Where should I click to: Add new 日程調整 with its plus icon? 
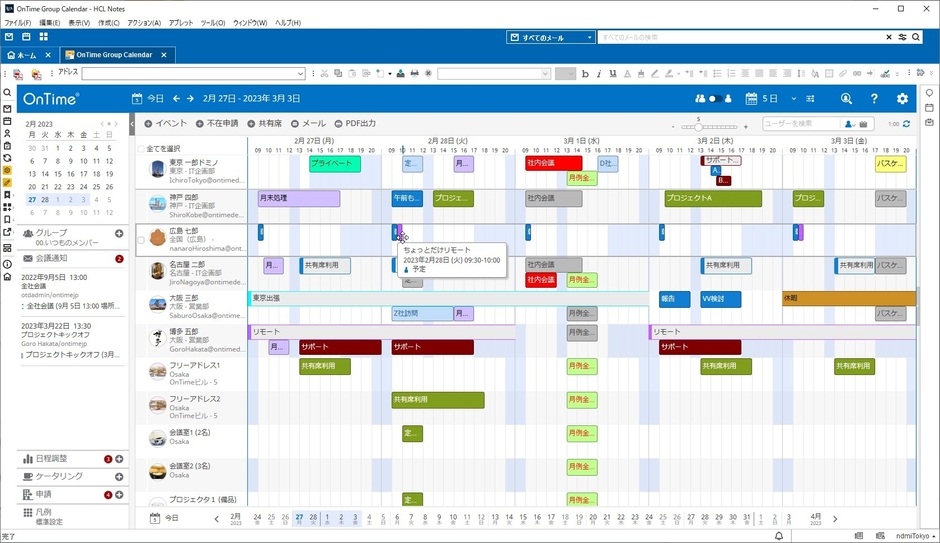pyautogui.click(x=119, y=459)
